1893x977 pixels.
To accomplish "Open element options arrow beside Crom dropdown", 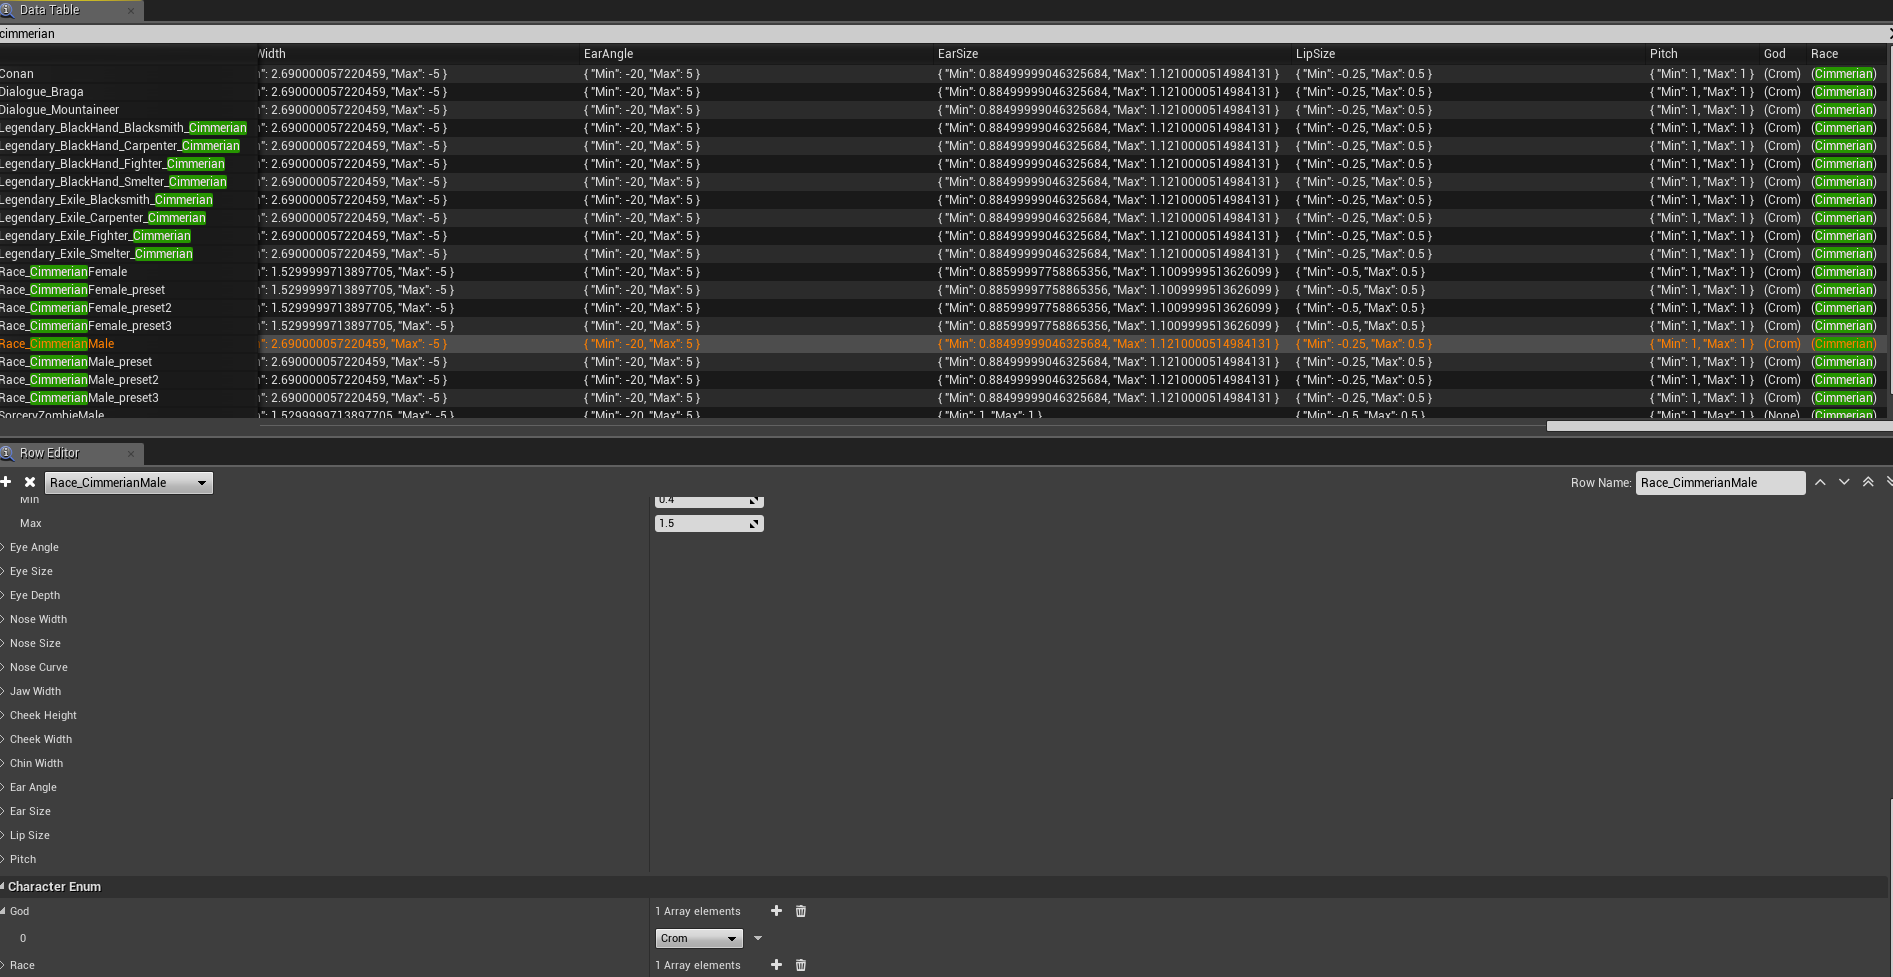I will tap(758, 938).
